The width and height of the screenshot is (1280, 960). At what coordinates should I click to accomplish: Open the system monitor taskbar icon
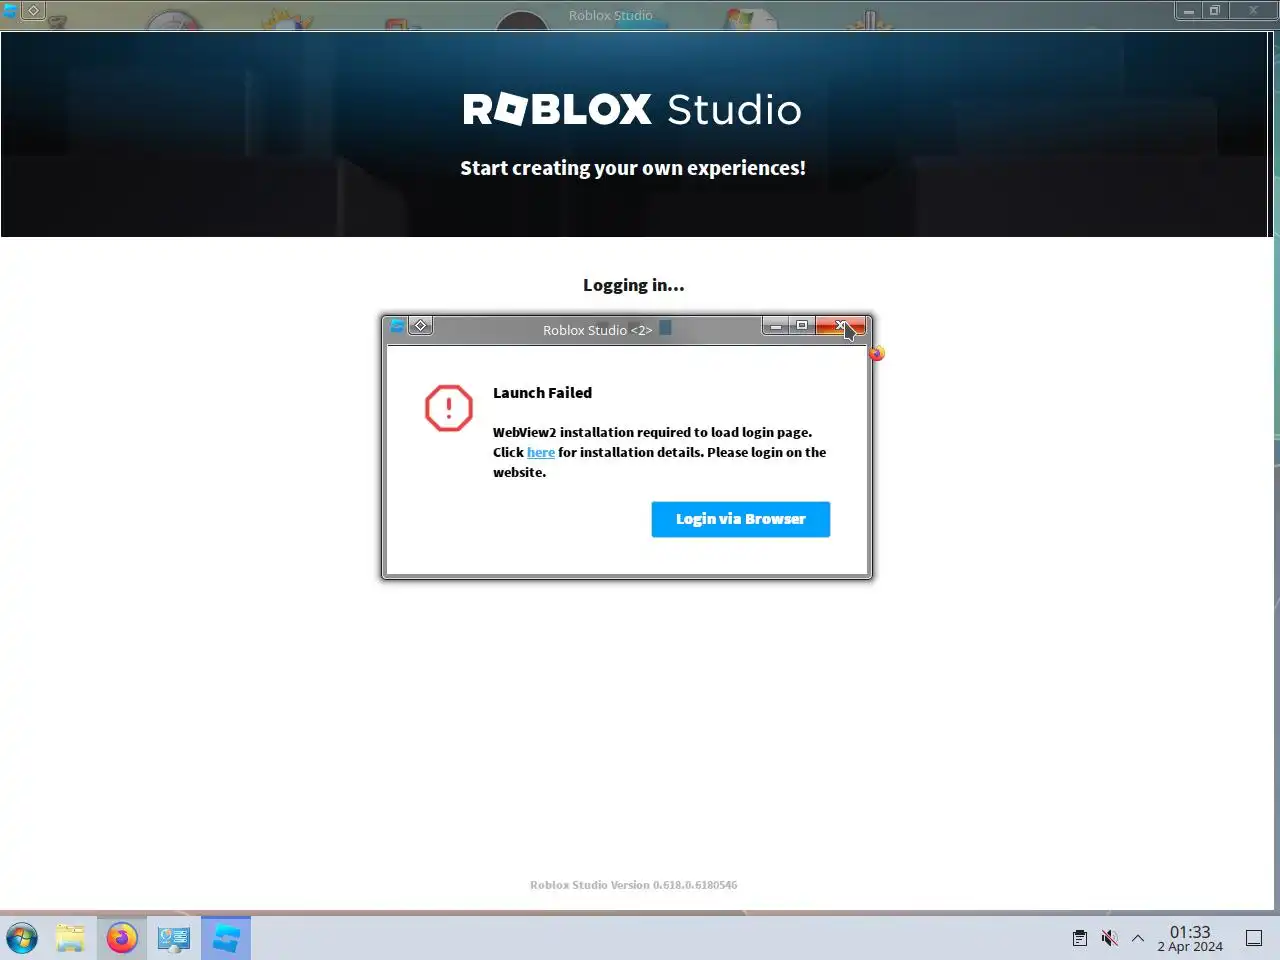click(173, 938)
